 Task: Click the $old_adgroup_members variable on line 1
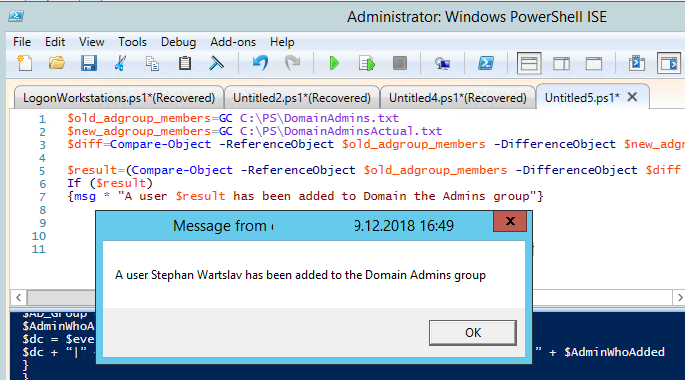point(139,118)
